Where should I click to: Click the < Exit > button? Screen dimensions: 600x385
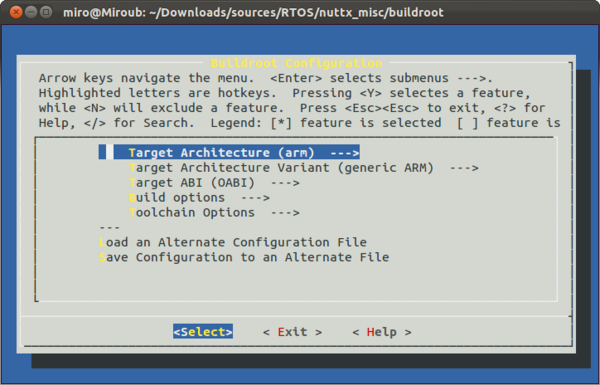click(292, 332)
